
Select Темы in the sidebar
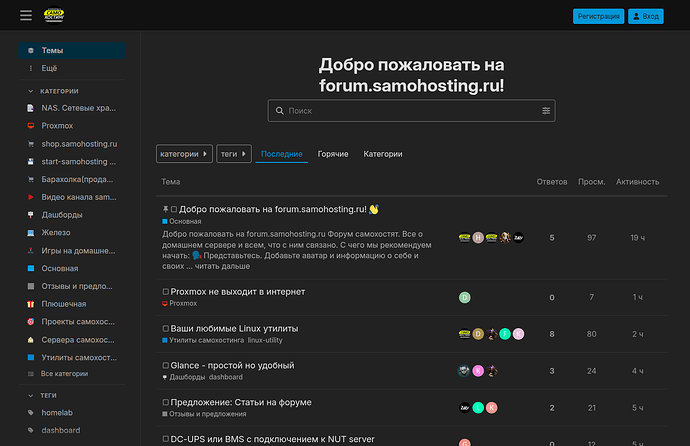(72, 51)
